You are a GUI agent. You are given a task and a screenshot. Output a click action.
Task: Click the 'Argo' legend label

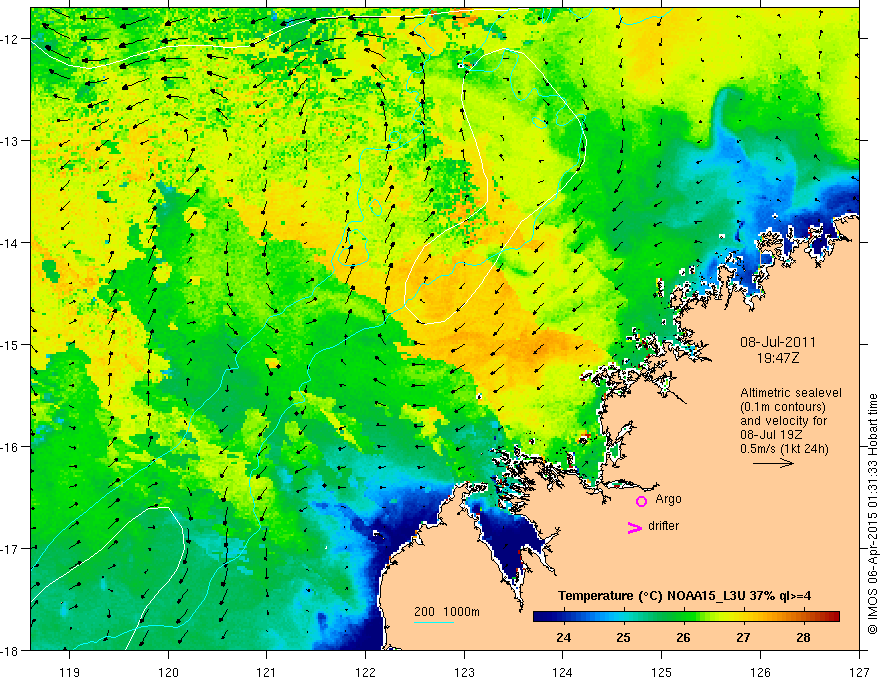click(668, 499)
